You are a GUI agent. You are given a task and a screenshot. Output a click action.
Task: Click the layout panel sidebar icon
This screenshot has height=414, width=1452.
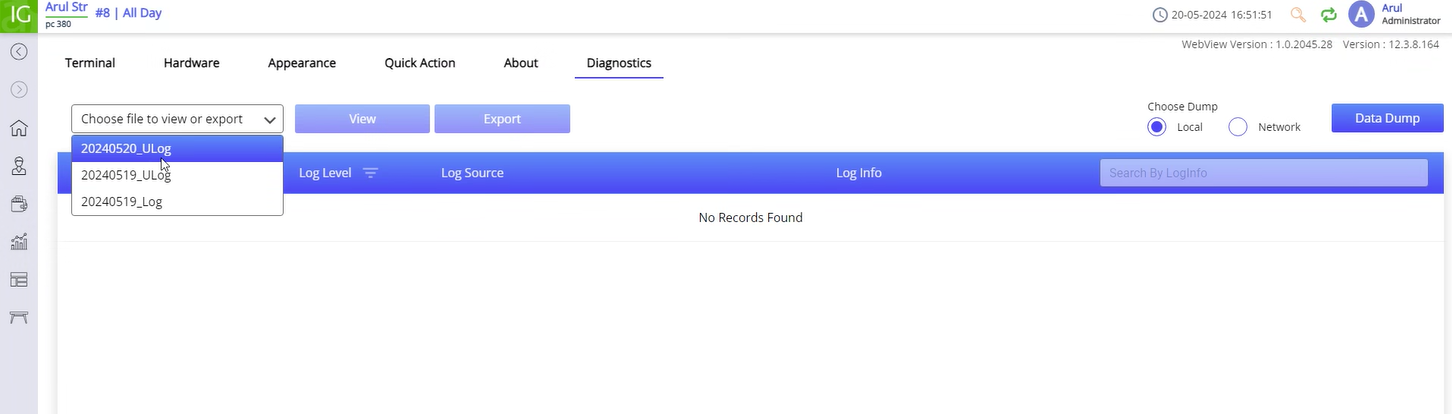pyautogui.click(x=18, y=280)
